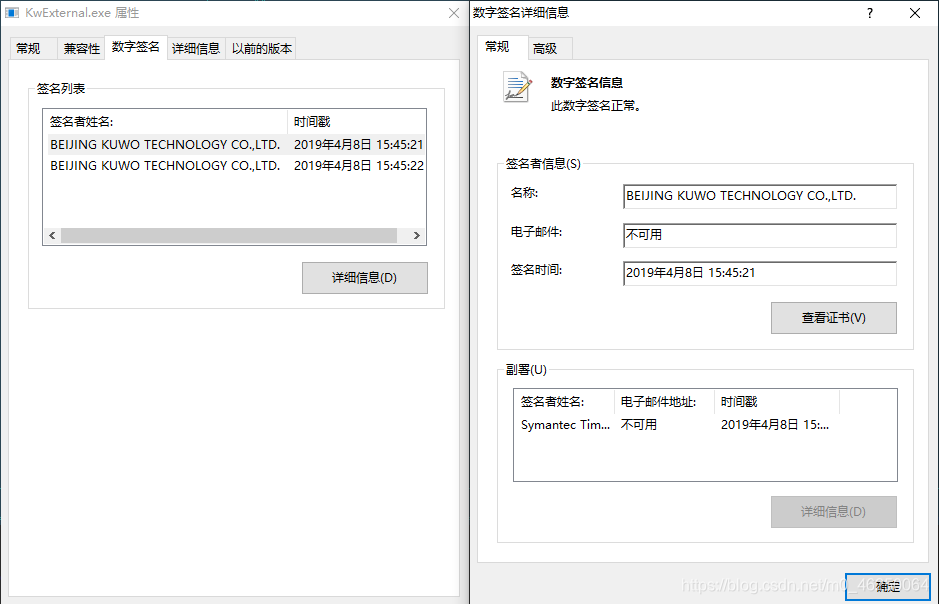Switch to the 兼容性 tab
The width and height of the screenshot is (939, 604).
click(80, 47)
